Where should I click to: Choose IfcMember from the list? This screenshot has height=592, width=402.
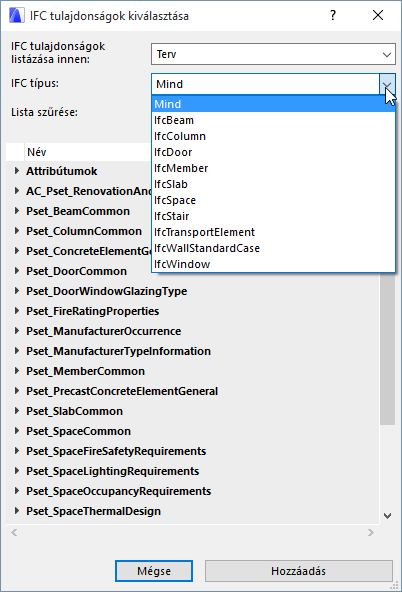click(273, 168)
